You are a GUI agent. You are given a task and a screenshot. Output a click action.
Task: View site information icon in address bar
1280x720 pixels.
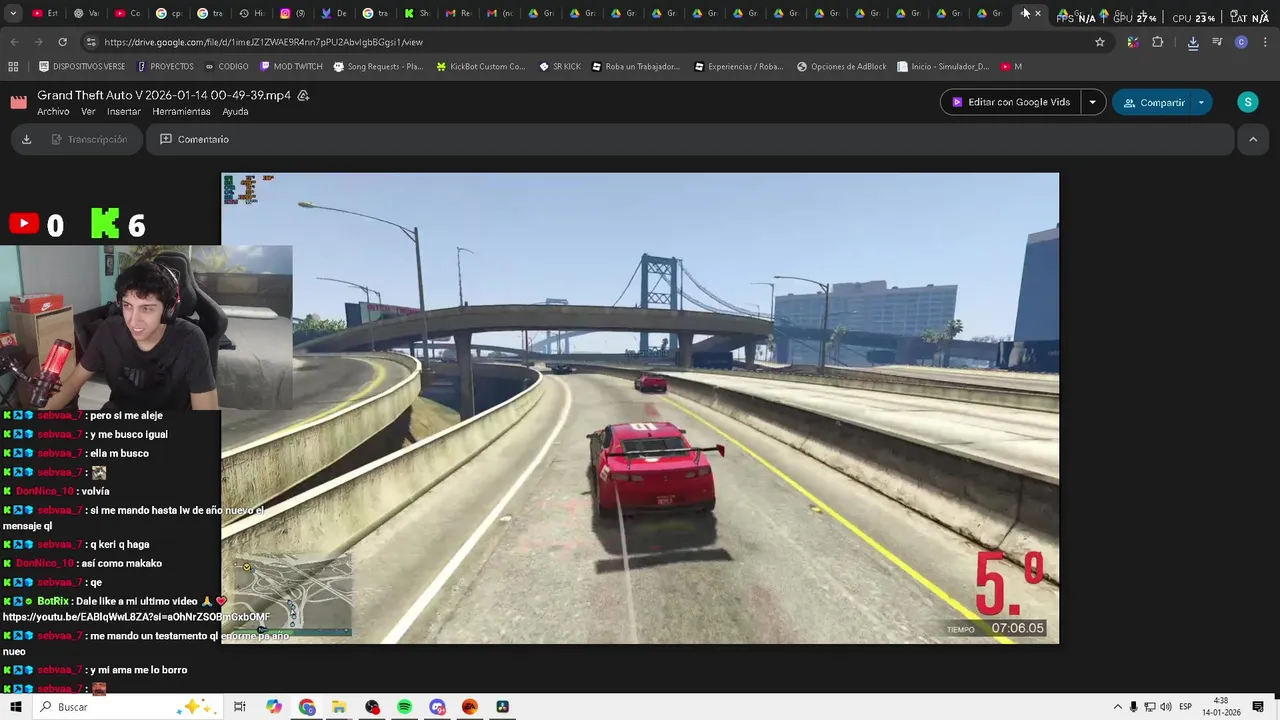tap(91, 42)
